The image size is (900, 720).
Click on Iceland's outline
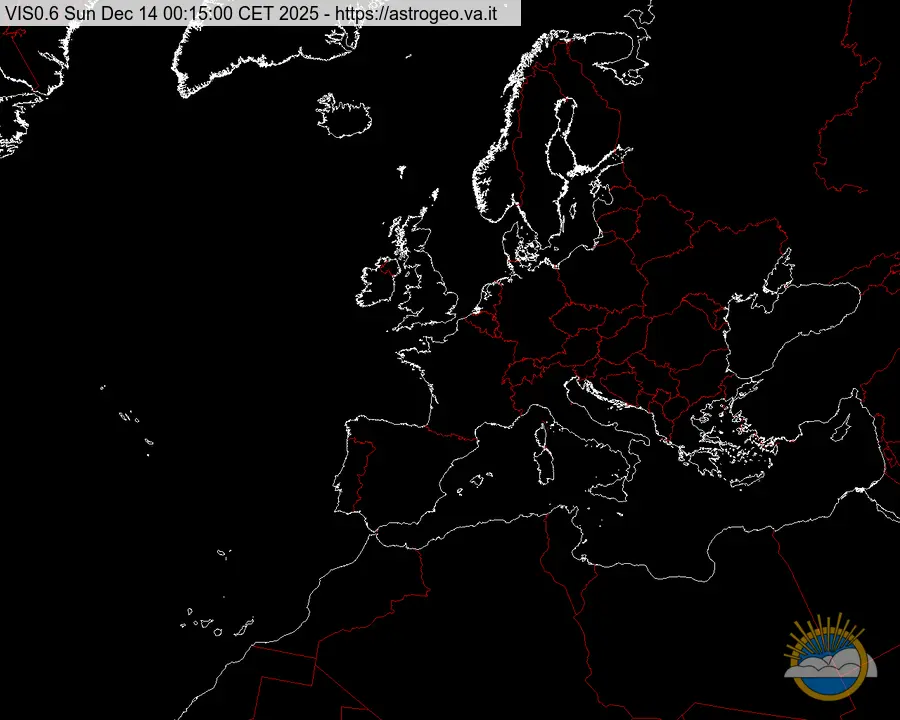[x=344, y=115]
